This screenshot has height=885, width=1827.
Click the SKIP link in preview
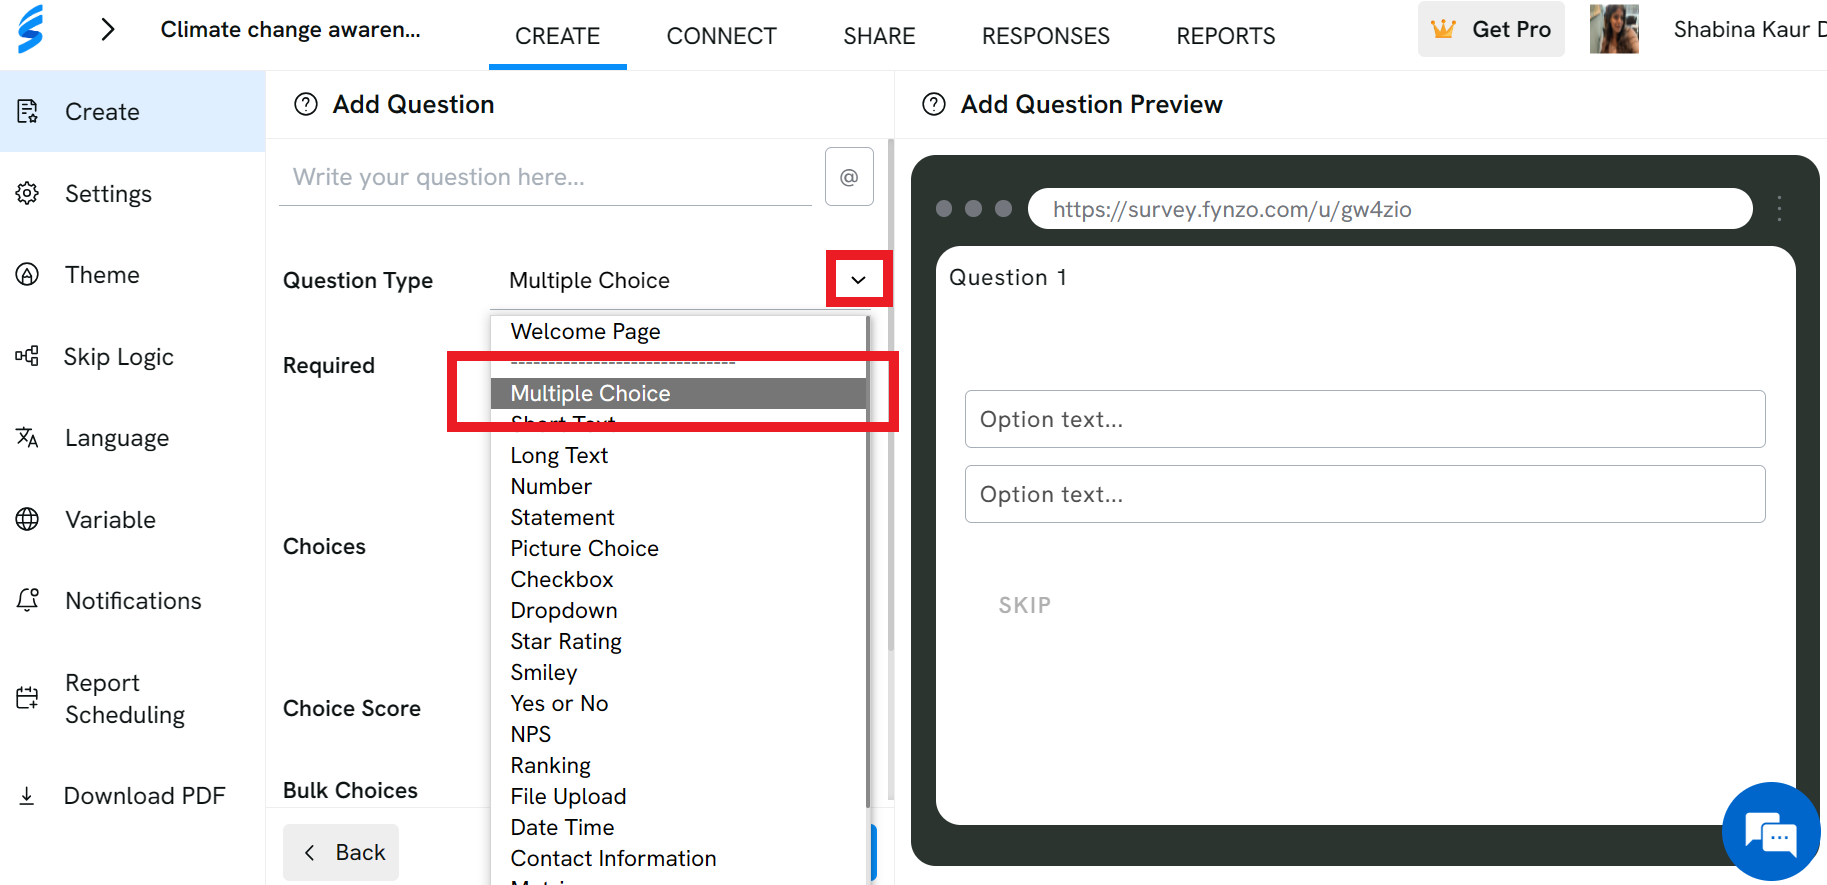tap(1024, 605)
